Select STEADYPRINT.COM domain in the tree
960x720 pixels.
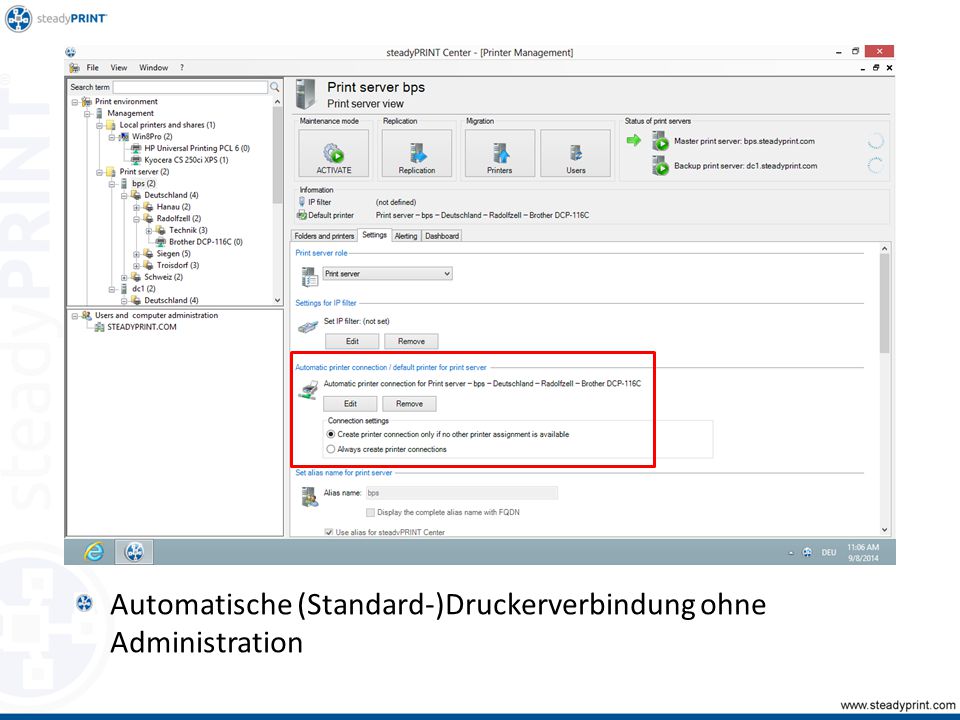(x=141, y=327)
